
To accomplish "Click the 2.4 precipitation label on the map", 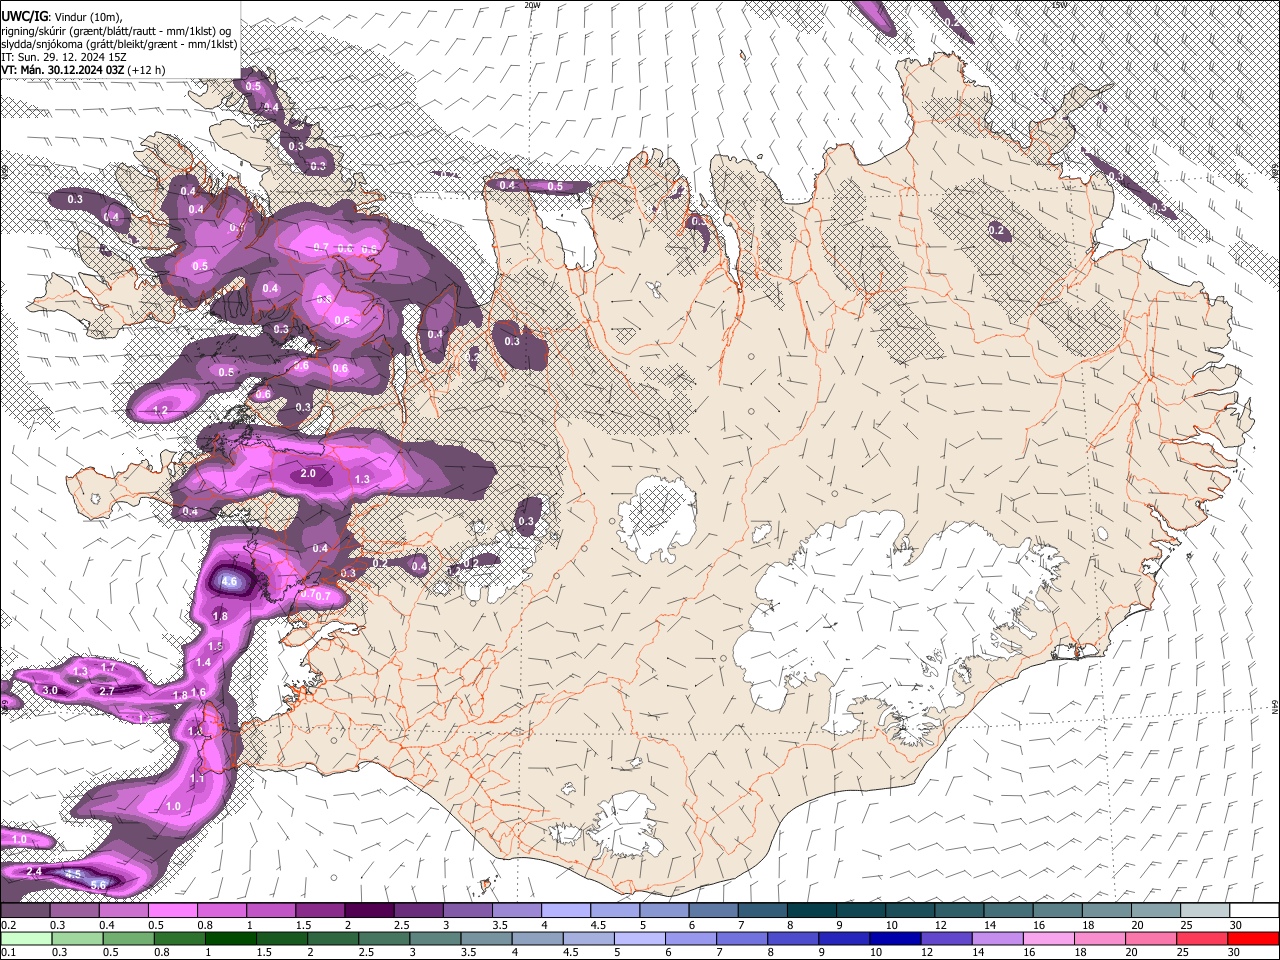I will [x=34, y=872].
